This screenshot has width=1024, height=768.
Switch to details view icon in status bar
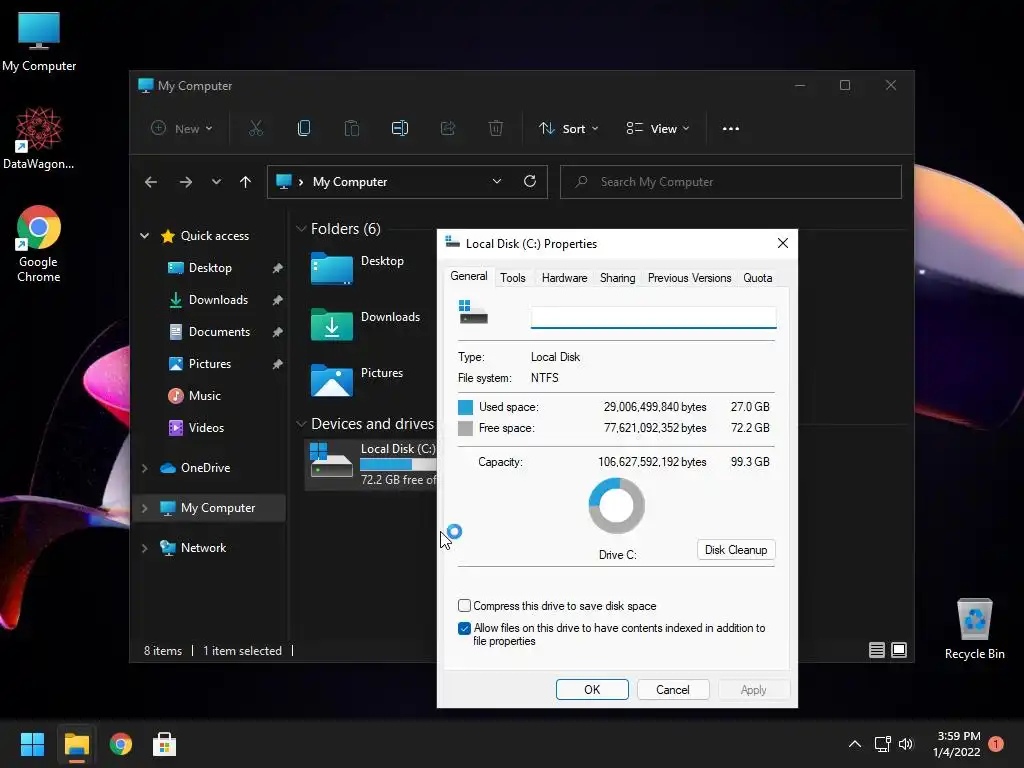877,650
